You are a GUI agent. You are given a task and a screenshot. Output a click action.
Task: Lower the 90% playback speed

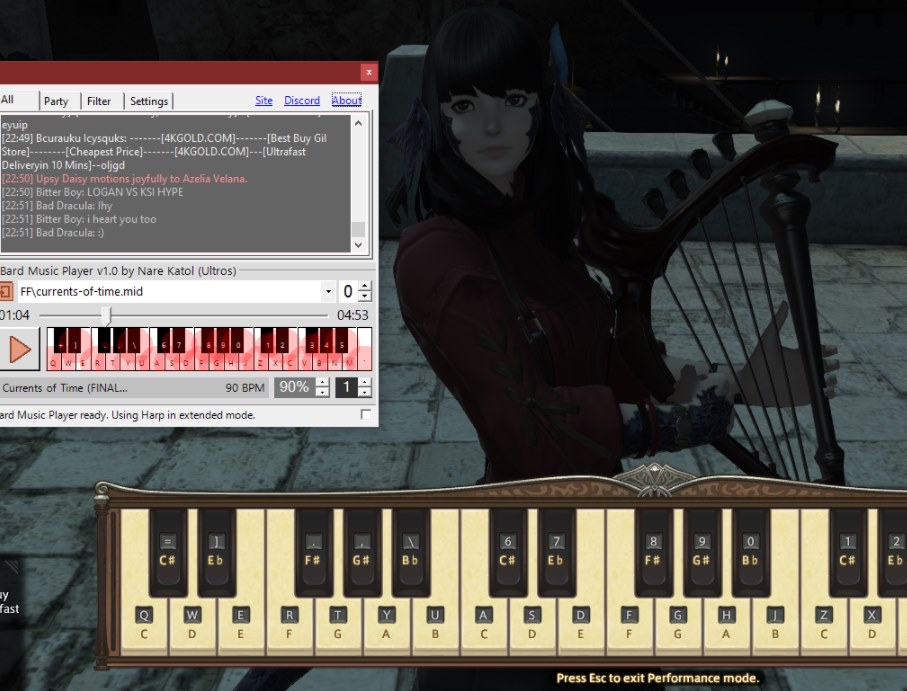click(x=322, y=392)
